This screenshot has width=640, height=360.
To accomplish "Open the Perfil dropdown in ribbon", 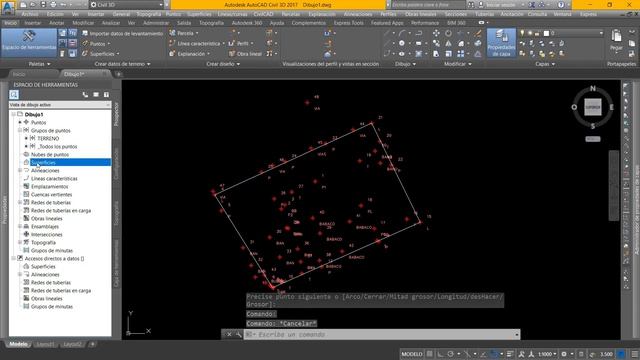I will [x=241, y=43].
